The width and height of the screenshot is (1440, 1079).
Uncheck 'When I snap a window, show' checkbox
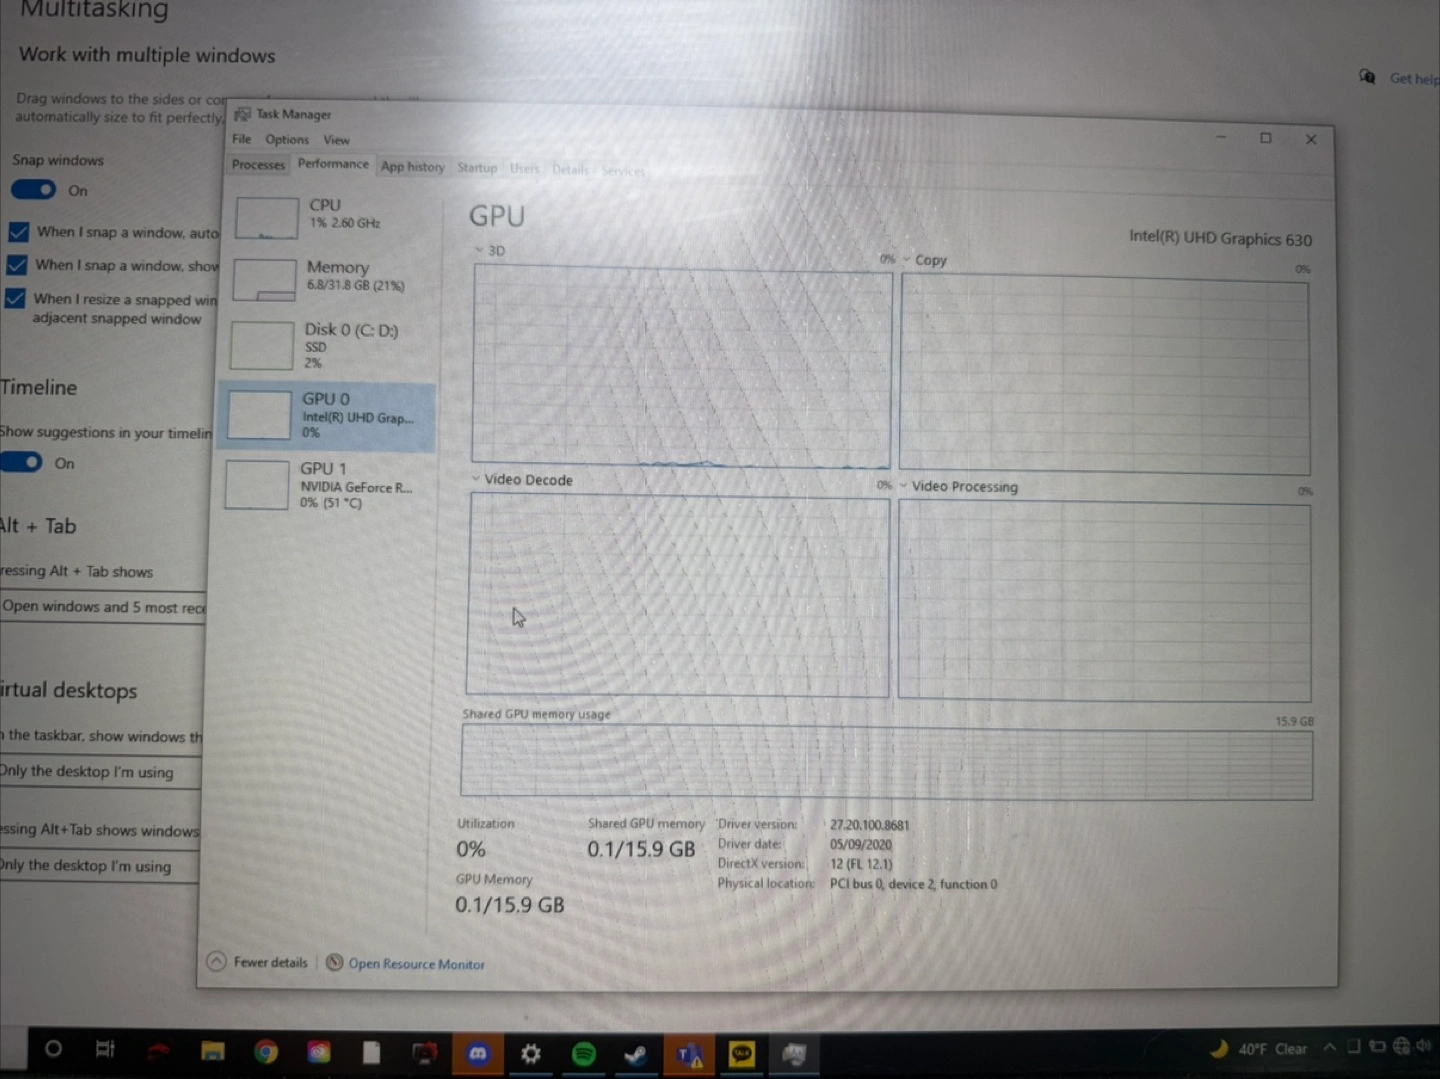tap(17, 265)
